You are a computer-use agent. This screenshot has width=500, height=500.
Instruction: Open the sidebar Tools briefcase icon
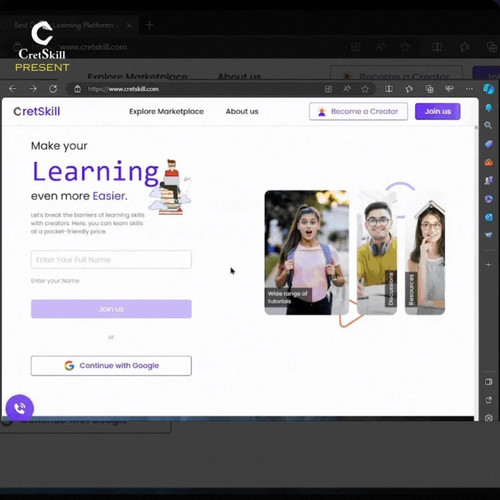[x=489, y=162]
